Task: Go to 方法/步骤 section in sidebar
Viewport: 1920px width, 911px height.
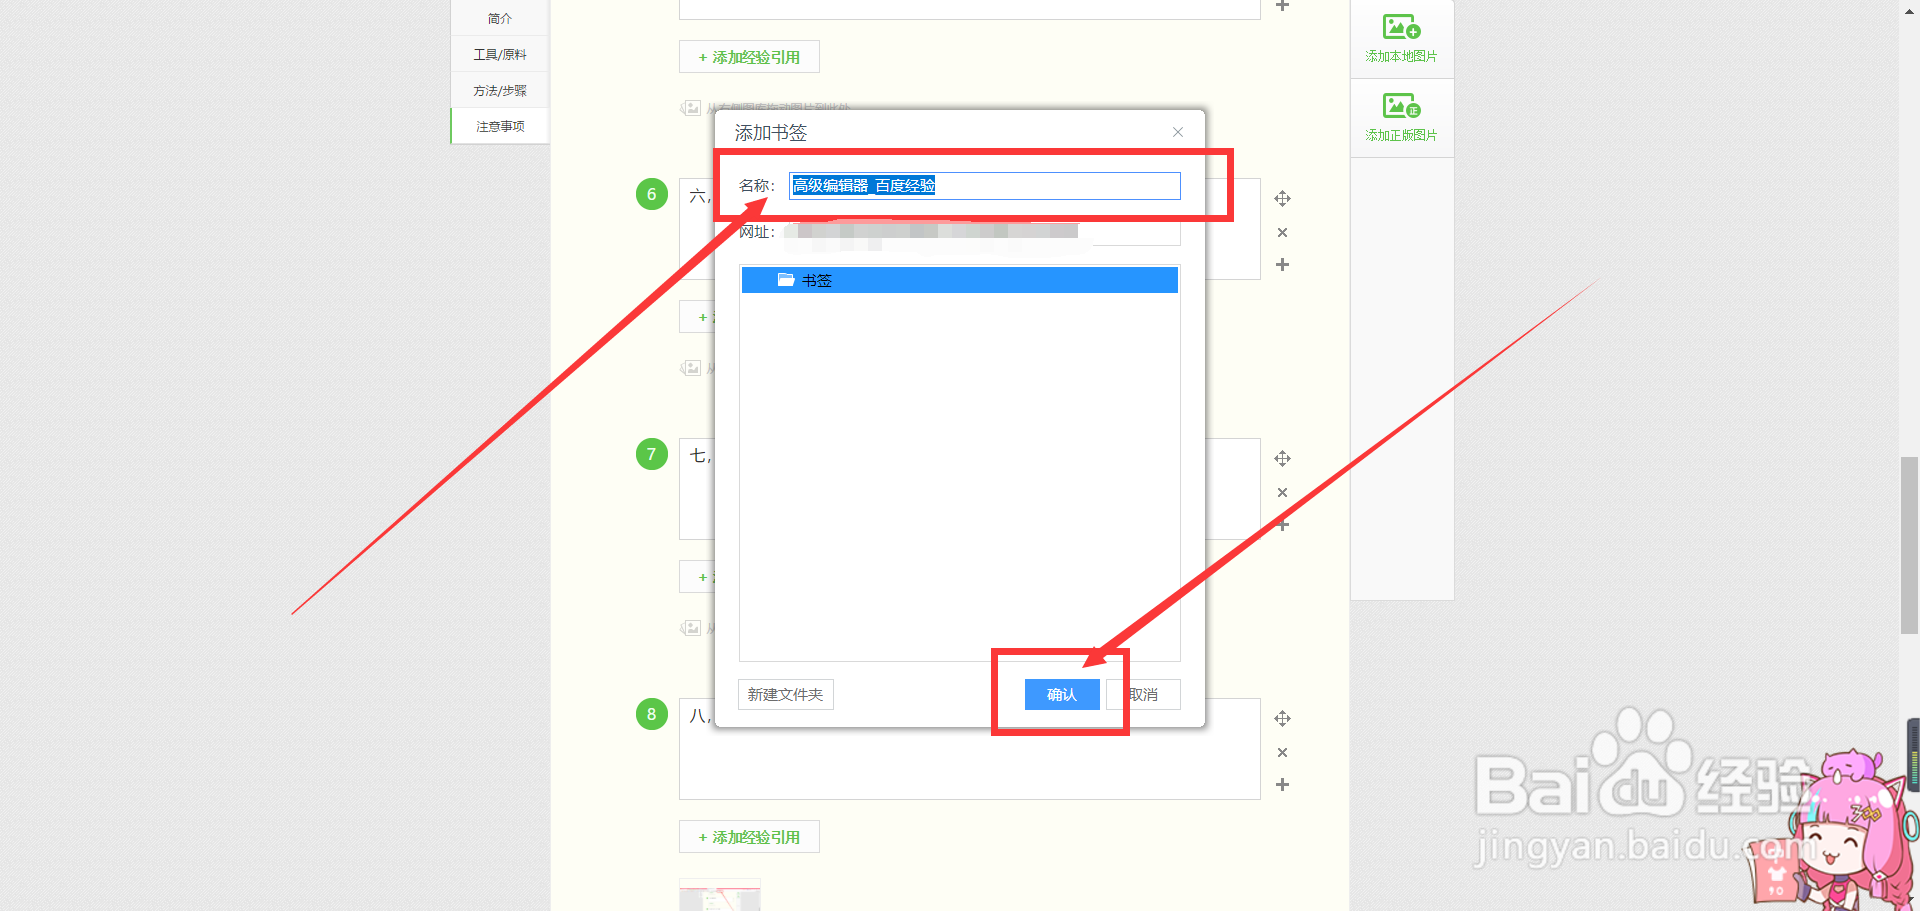Action: pos(500,90)
